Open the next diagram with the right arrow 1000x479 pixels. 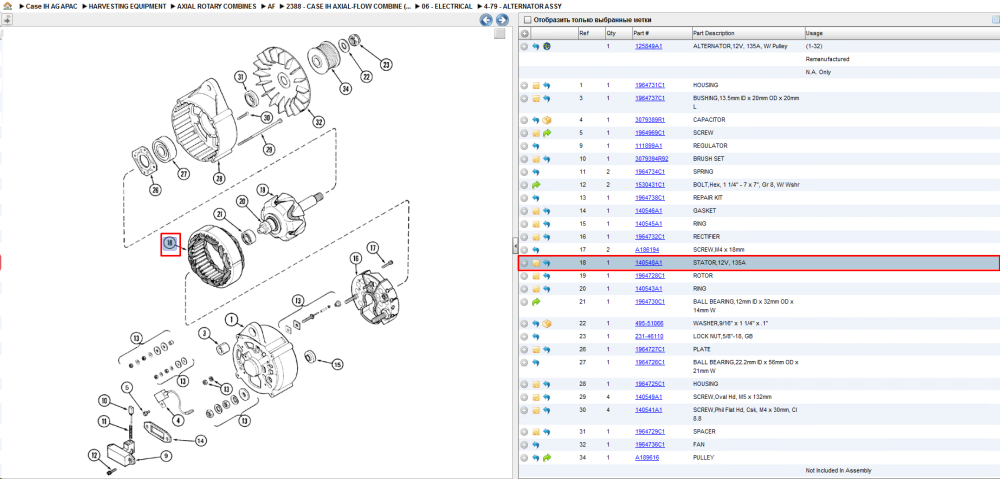tap(502, 20)
